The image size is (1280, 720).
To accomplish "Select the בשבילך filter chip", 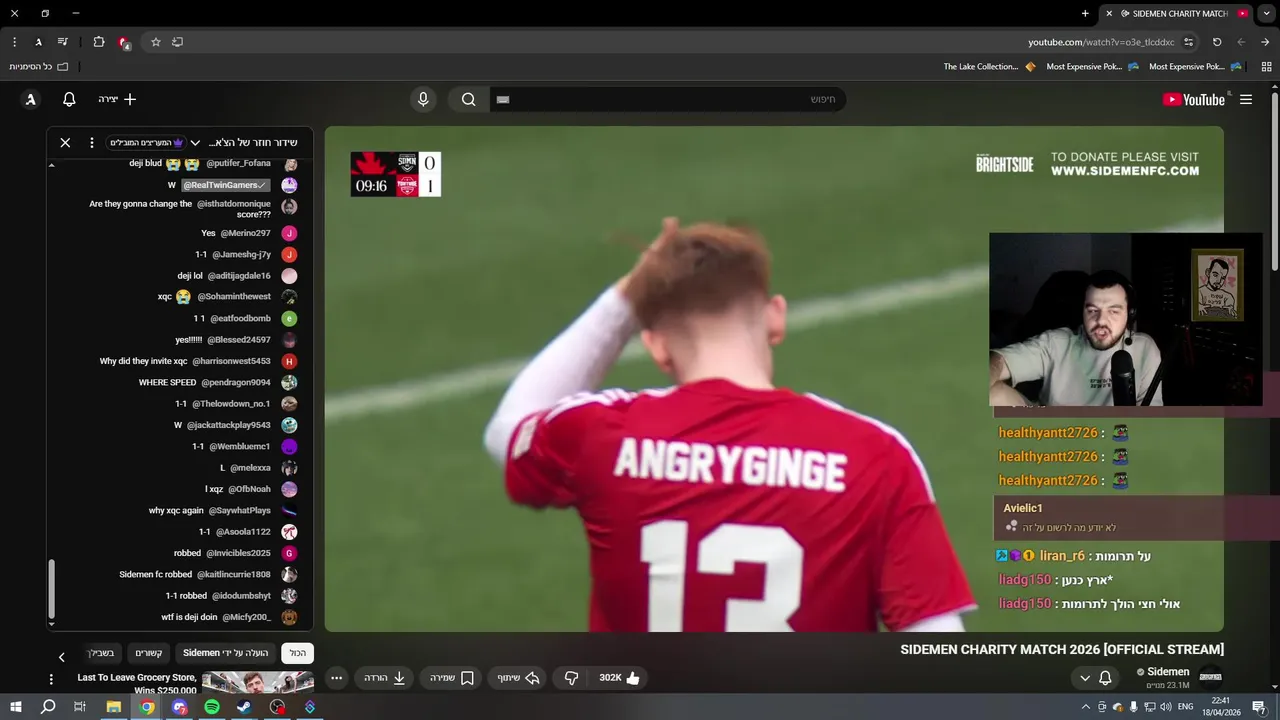I will [x=103, y=653].
